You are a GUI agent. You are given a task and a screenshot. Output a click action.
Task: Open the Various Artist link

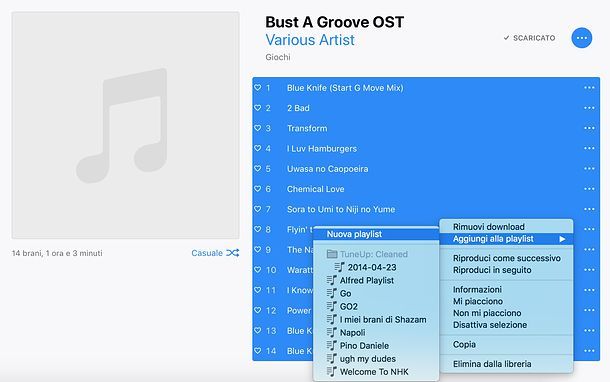pyautogui.click(x=310, y=40)
